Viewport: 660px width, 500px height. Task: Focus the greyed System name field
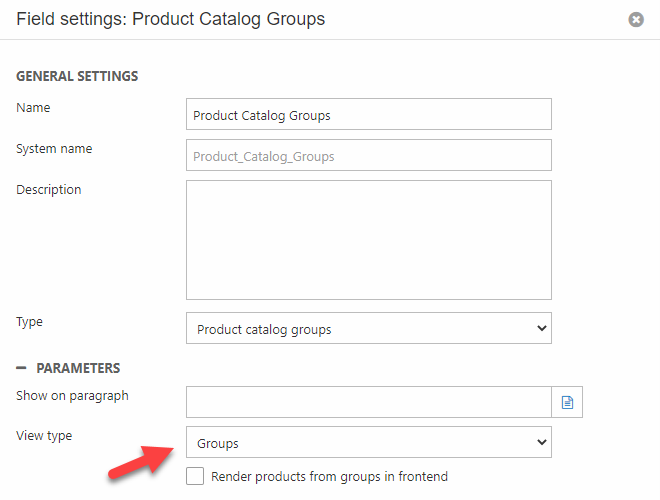click(368, 156)
